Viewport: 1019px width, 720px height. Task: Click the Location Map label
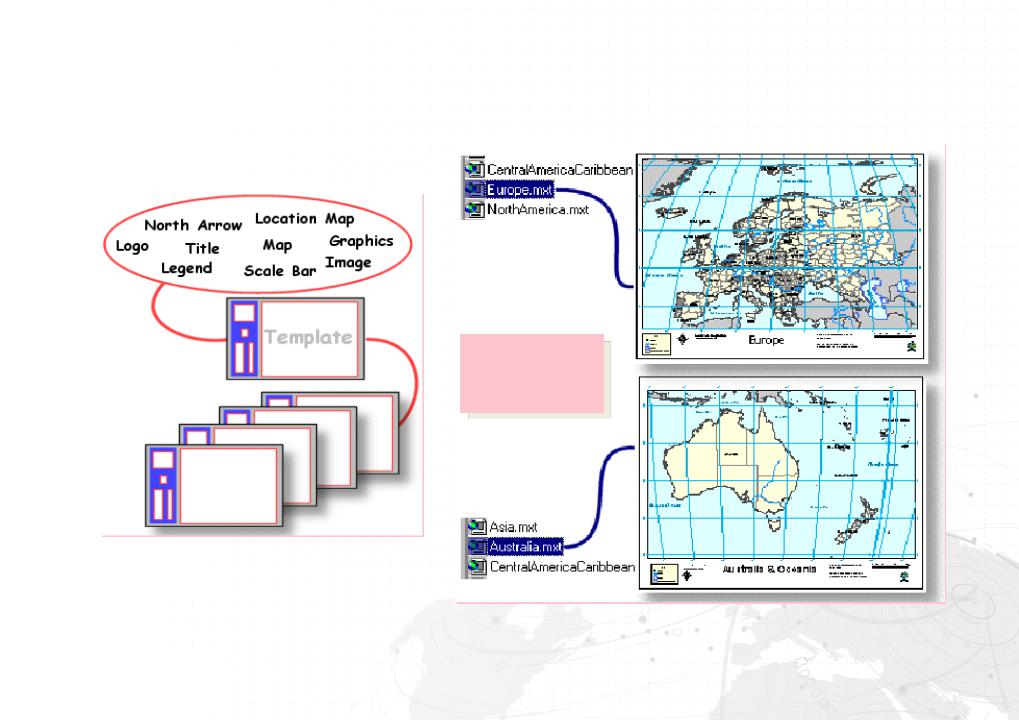click(x=304, y=219)
